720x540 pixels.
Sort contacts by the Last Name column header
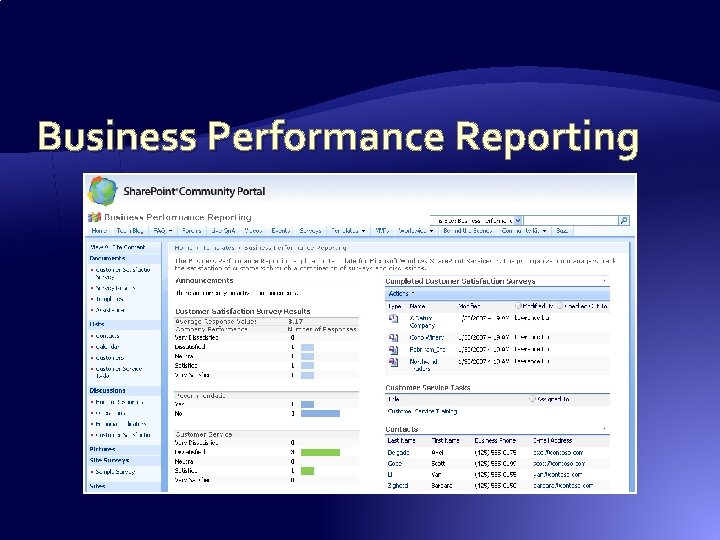tap(401, 441)
